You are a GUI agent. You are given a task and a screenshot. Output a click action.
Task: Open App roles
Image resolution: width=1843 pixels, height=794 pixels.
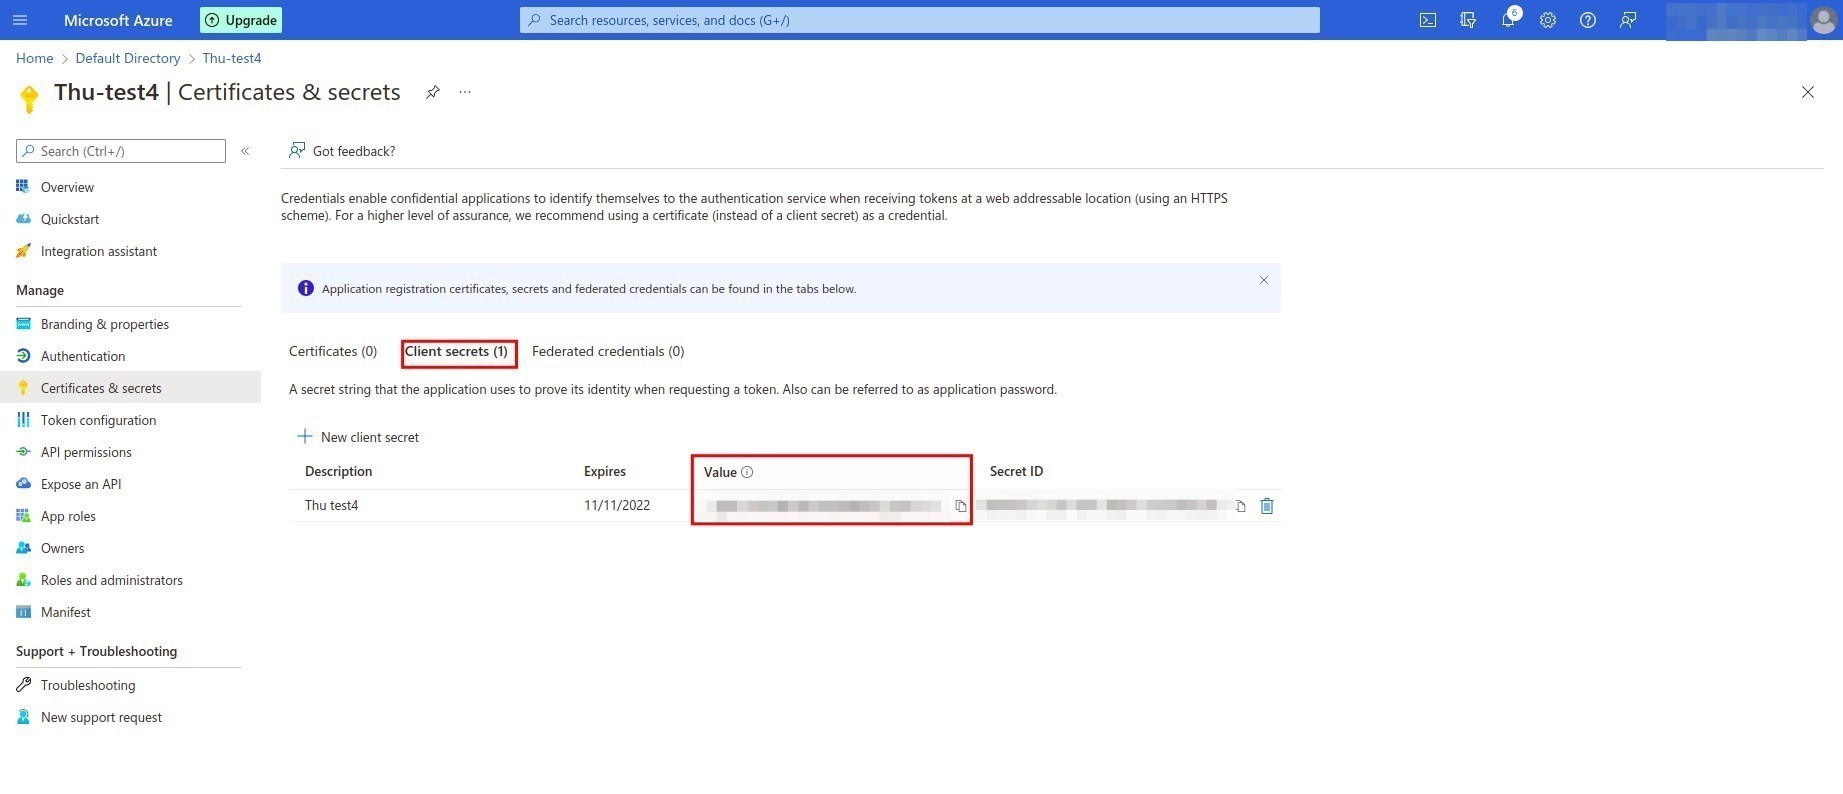pyautogui.click(x=68, y=516)
